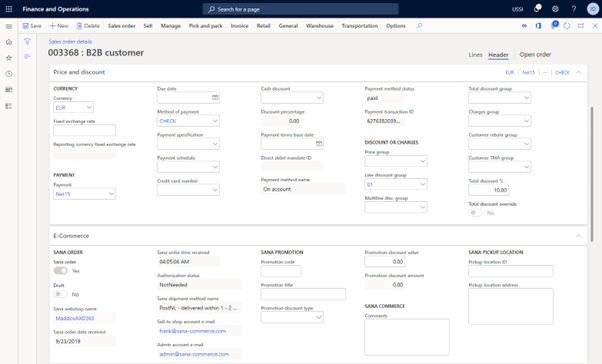Image resolution: width=602 pixels, height=364 pixels.
Task: Go to Home in the sidebar
Action: click(9, 42)
